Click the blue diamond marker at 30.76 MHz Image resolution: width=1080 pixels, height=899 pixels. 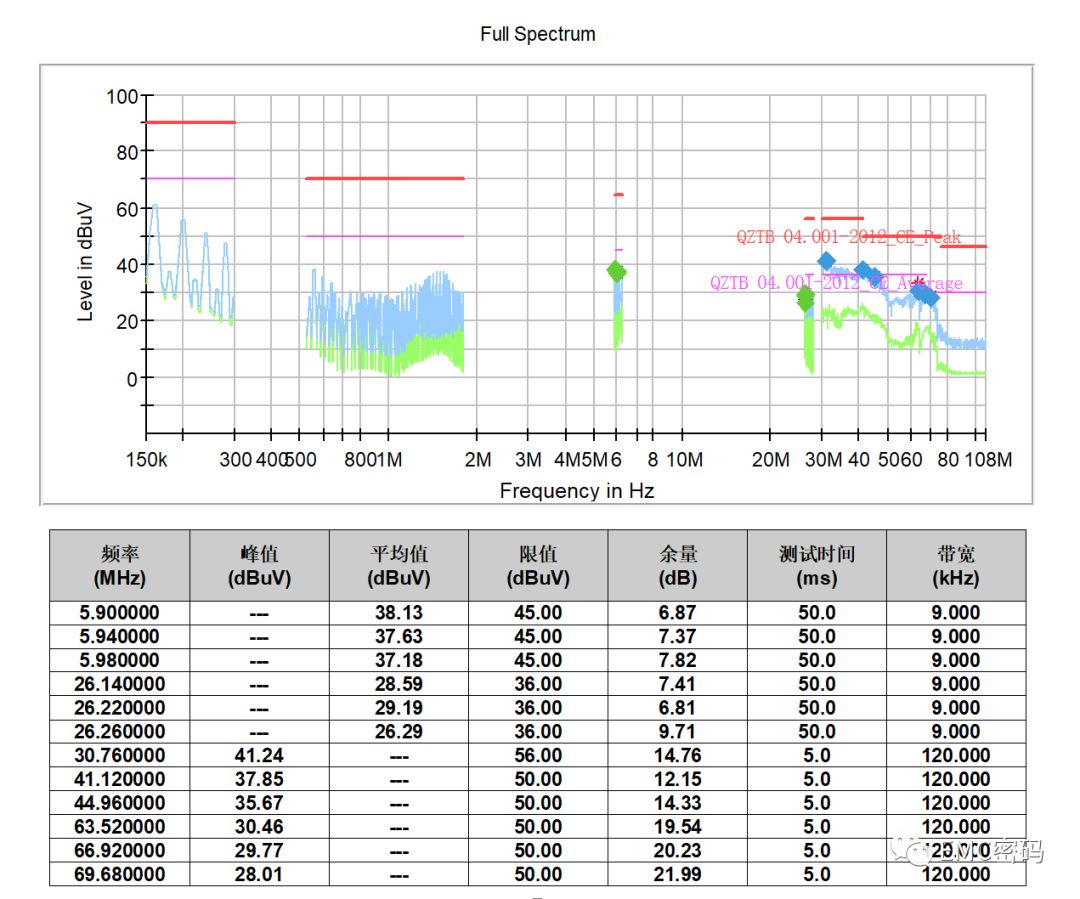(x=826, y=261)
